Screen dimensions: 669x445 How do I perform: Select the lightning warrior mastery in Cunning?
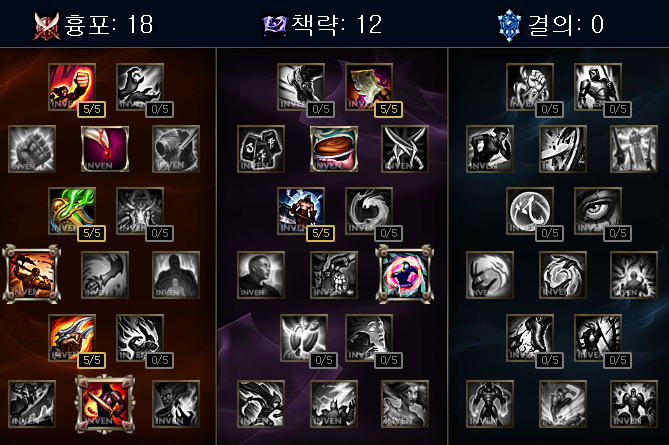(301, 211)
